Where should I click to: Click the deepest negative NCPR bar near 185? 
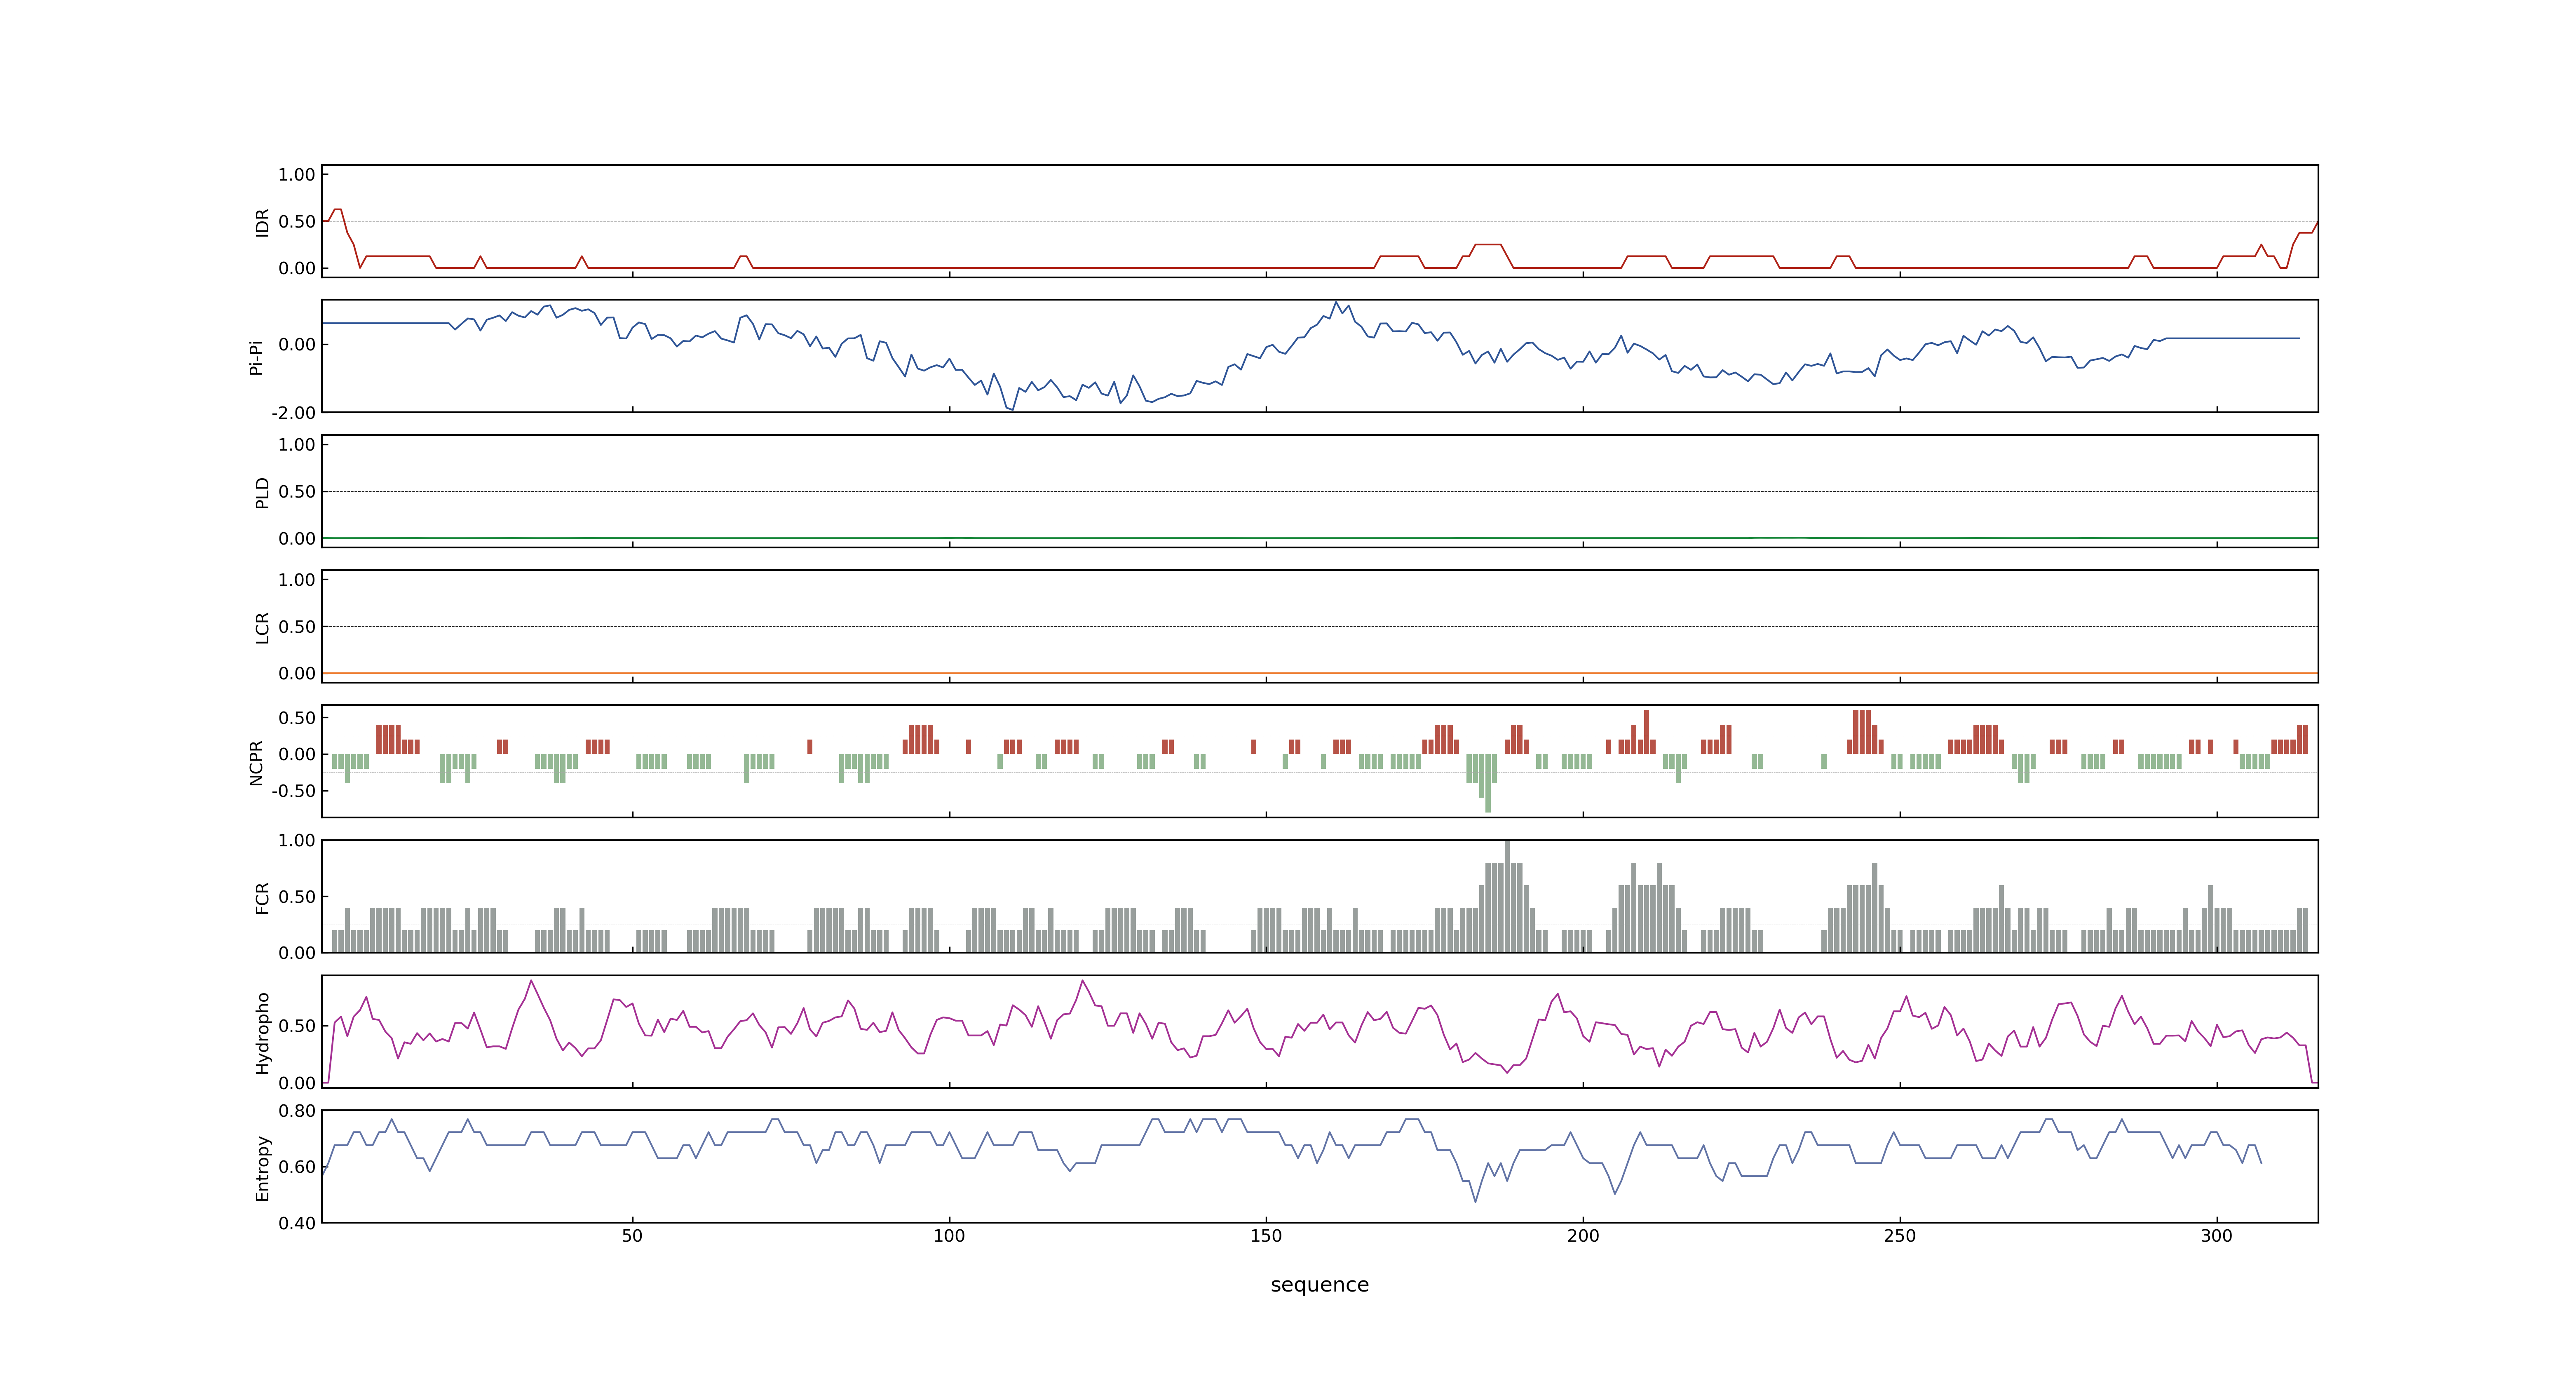(x=1488, y=783)
